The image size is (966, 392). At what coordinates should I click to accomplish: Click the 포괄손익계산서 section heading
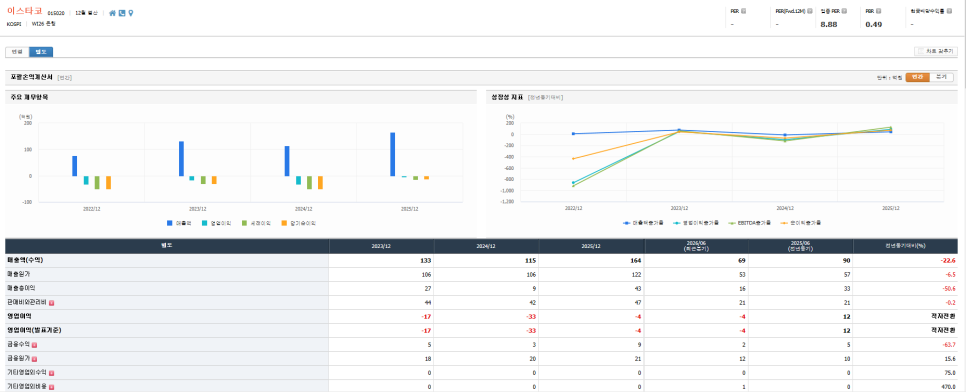(32, 78)
